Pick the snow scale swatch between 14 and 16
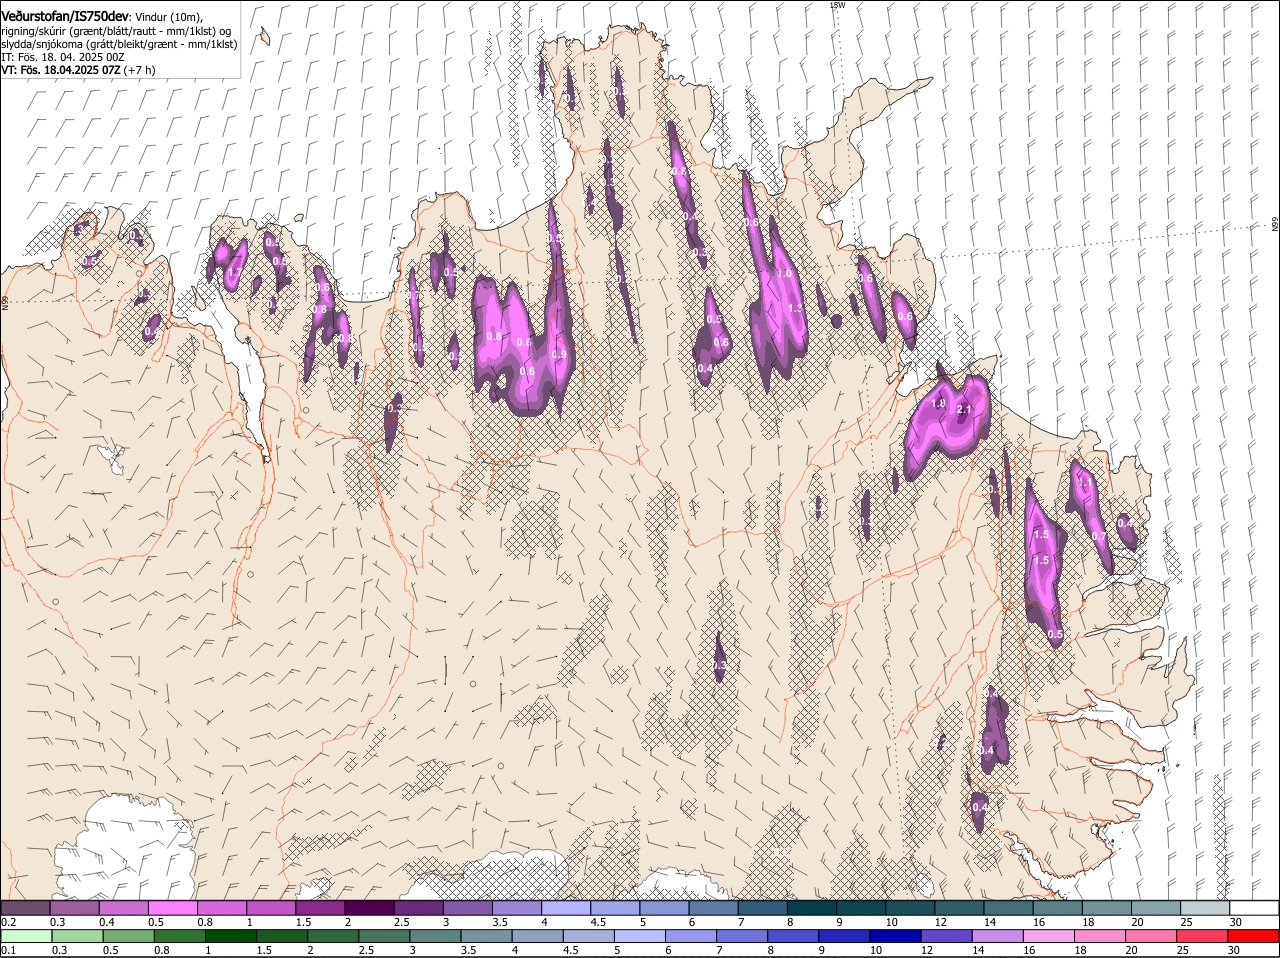This screenshot has height=958, width=1280. tap(1008, 908)
